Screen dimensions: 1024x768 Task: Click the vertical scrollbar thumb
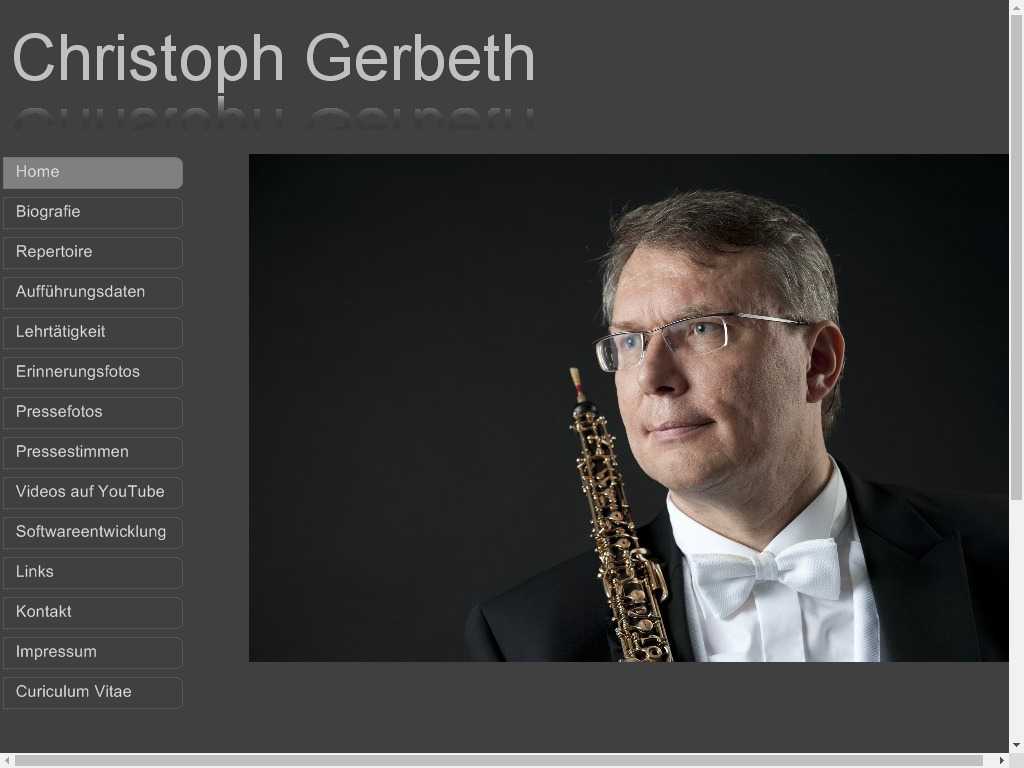click(x=1016, y=258)
